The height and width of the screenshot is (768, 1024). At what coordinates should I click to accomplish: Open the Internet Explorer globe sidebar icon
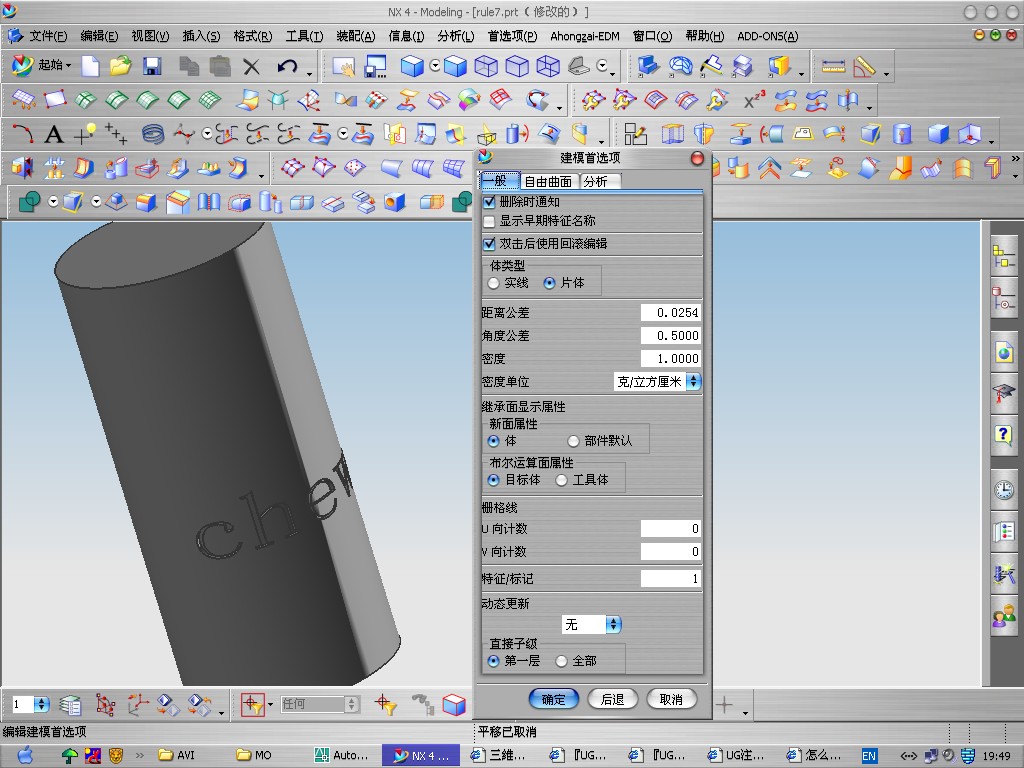pyautogui.click(x=1004, y=353)
